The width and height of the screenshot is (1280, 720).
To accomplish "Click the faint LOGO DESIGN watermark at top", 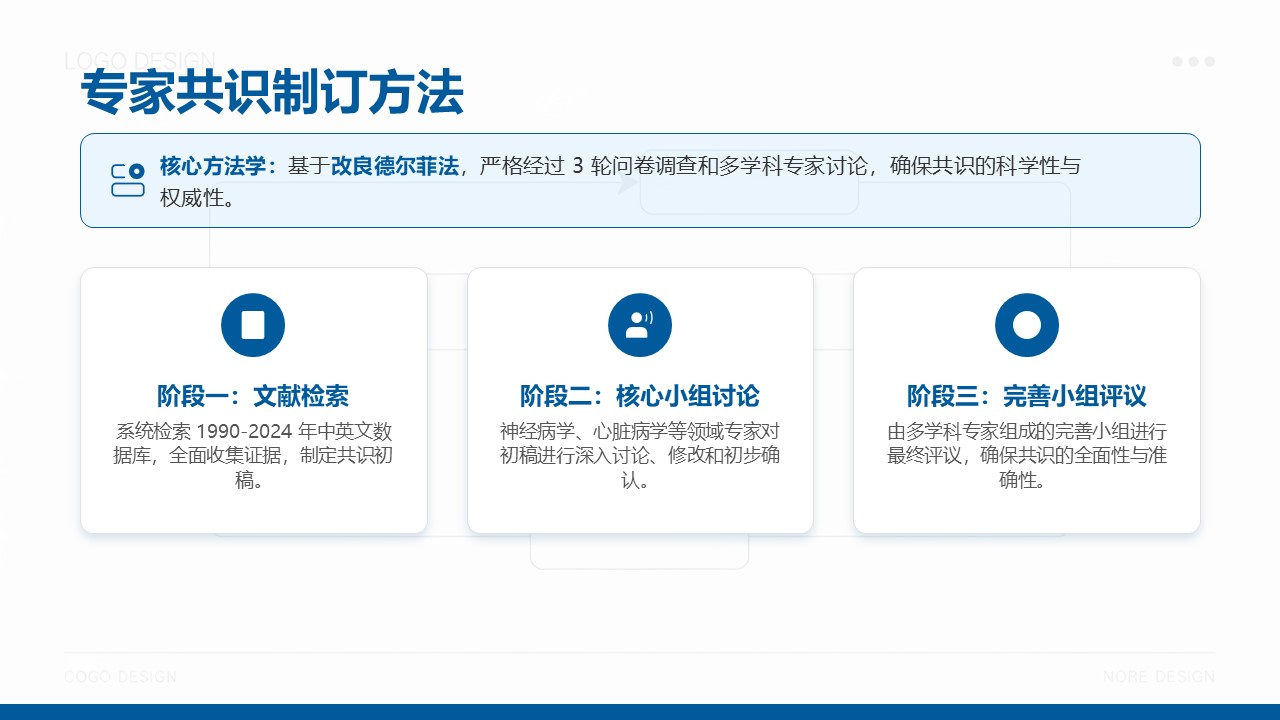I will [x=140, y=60].
